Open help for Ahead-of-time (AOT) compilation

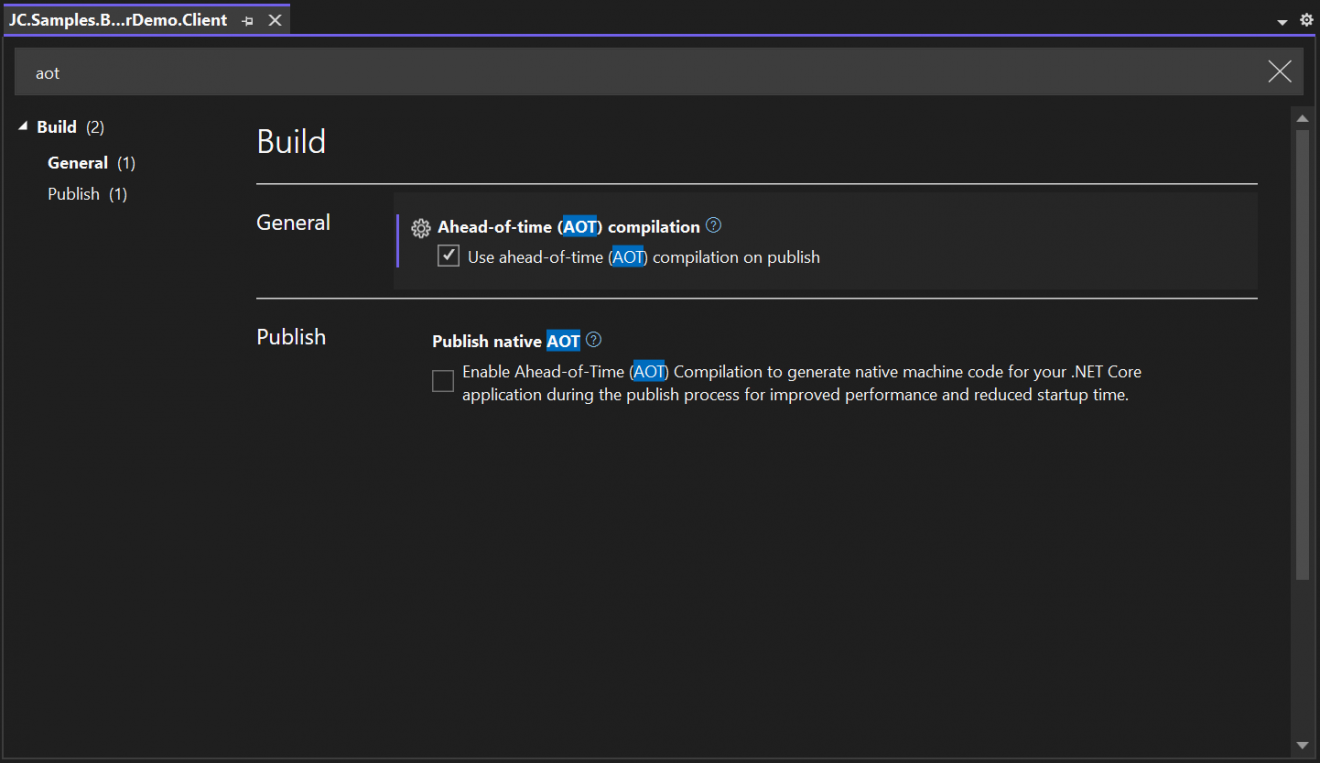(713, 226)
